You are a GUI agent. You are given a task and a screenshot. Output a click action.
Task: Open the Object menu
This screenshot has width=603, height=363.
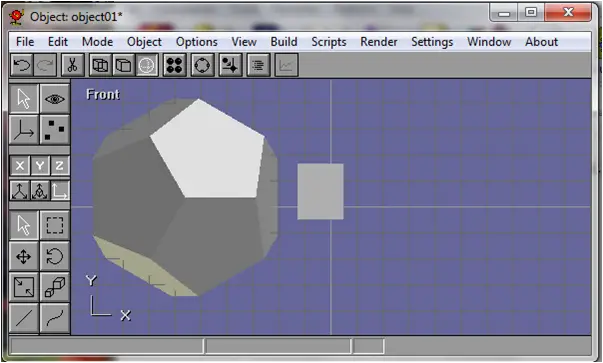(144, 42)
